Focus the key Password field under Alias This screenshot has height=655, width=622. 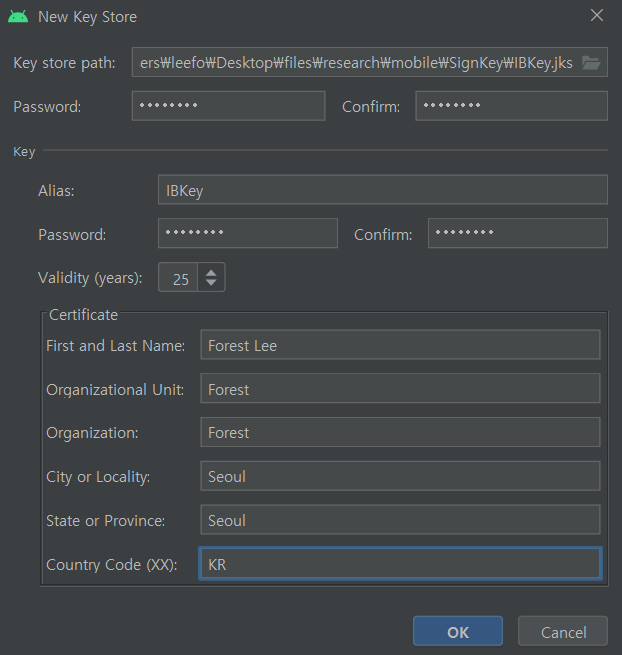coord(248,233)
